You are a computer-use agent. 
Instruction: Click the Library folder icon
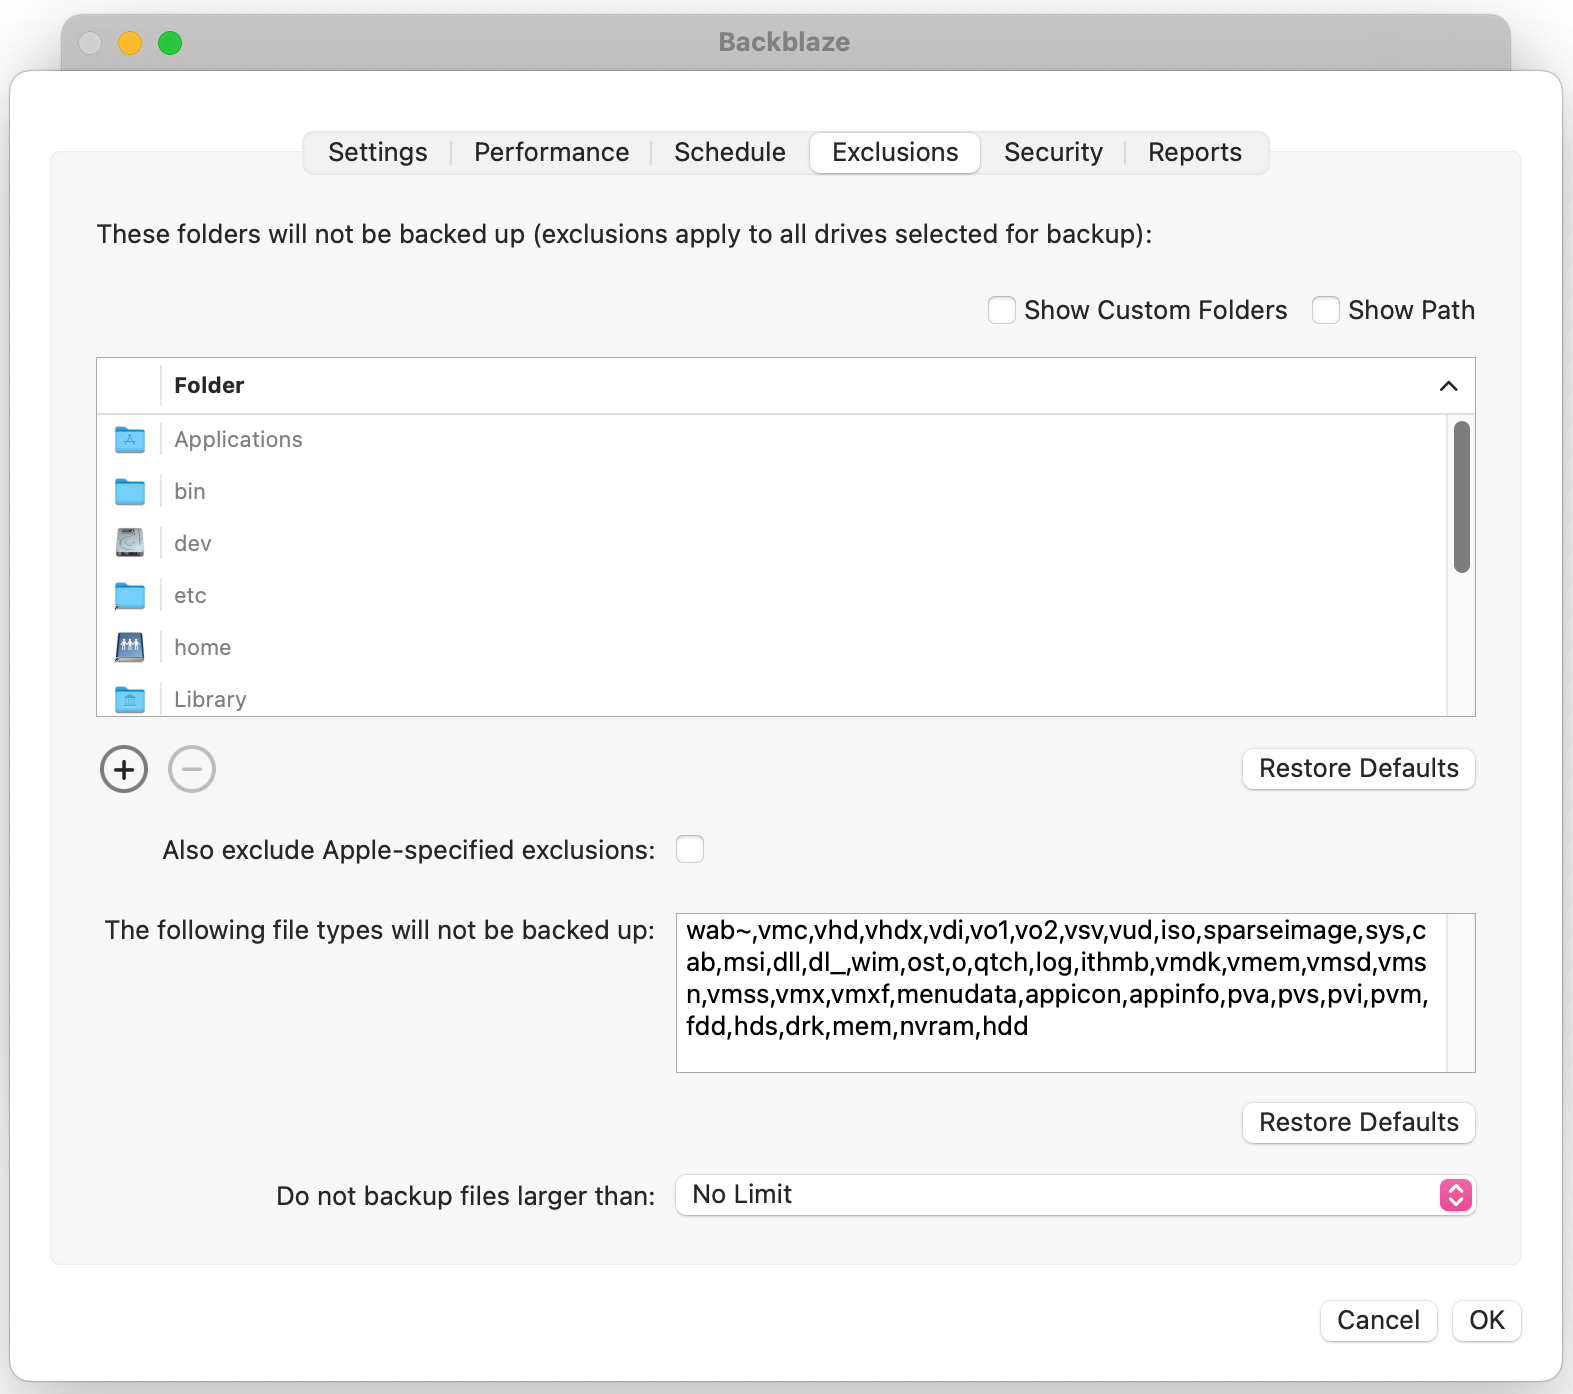(130, 699)
